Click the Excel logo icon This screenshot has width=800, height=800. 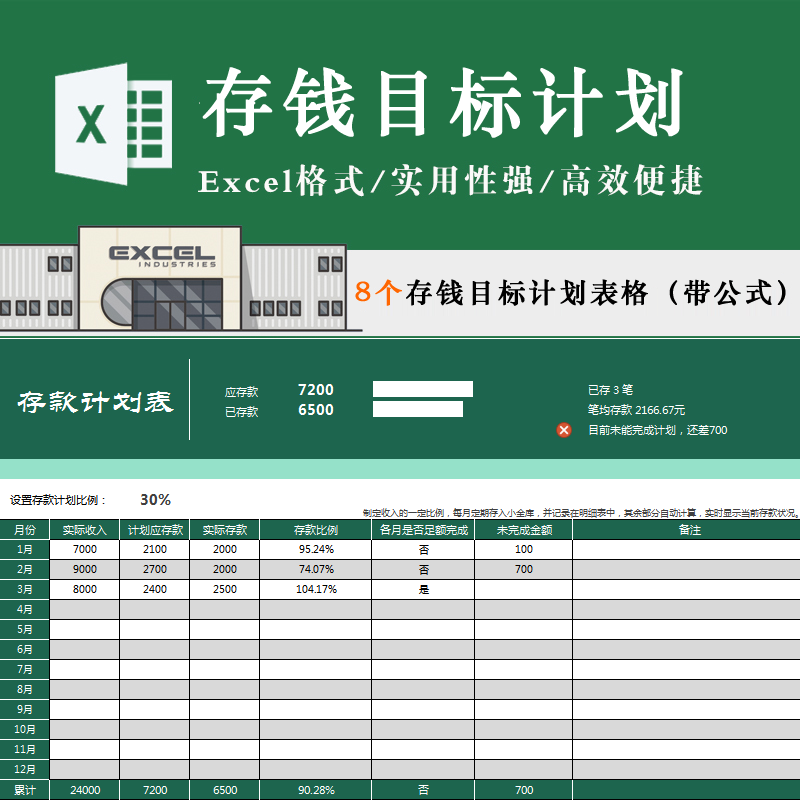click(x=113, y=124)
